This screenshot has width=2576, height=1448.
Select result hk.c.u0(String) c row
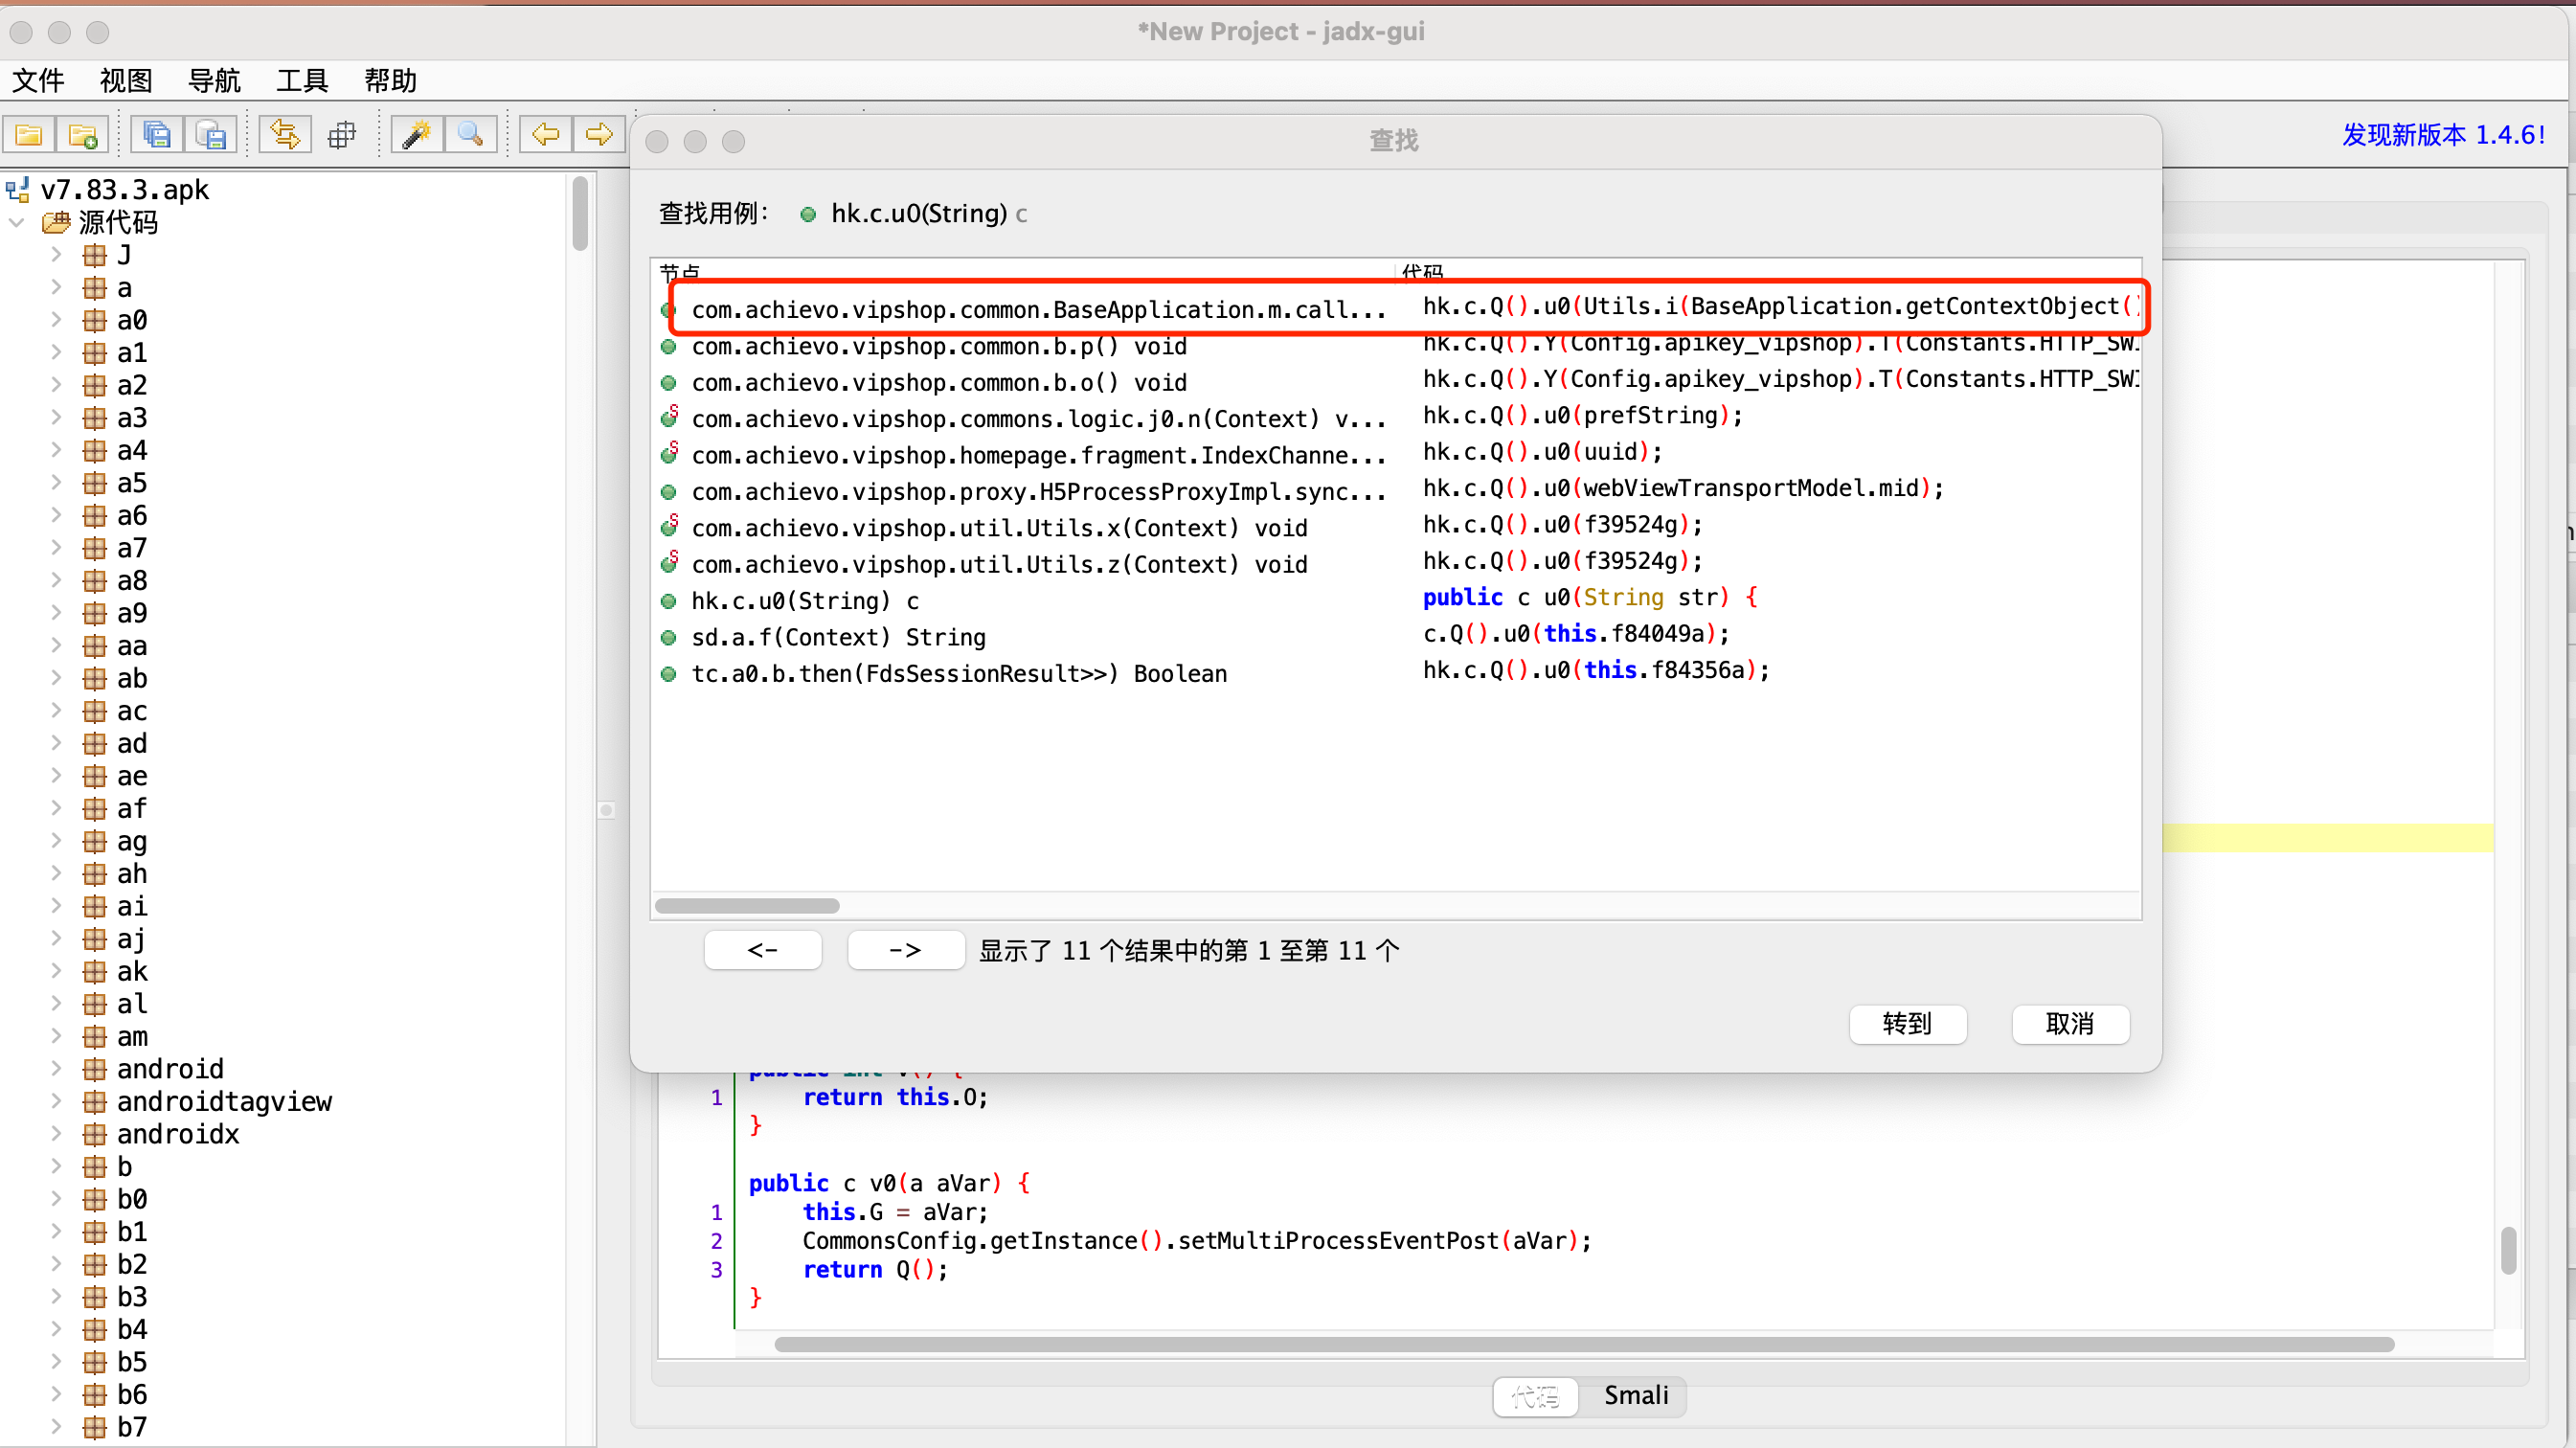tap(1397, 600)
